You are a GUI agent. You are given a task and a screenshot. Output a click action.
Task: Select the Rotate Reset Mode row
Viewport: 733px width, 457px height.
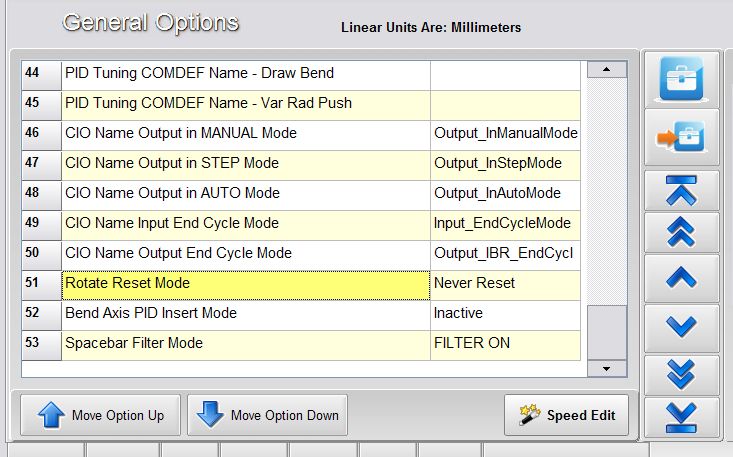tap(245, 284)
